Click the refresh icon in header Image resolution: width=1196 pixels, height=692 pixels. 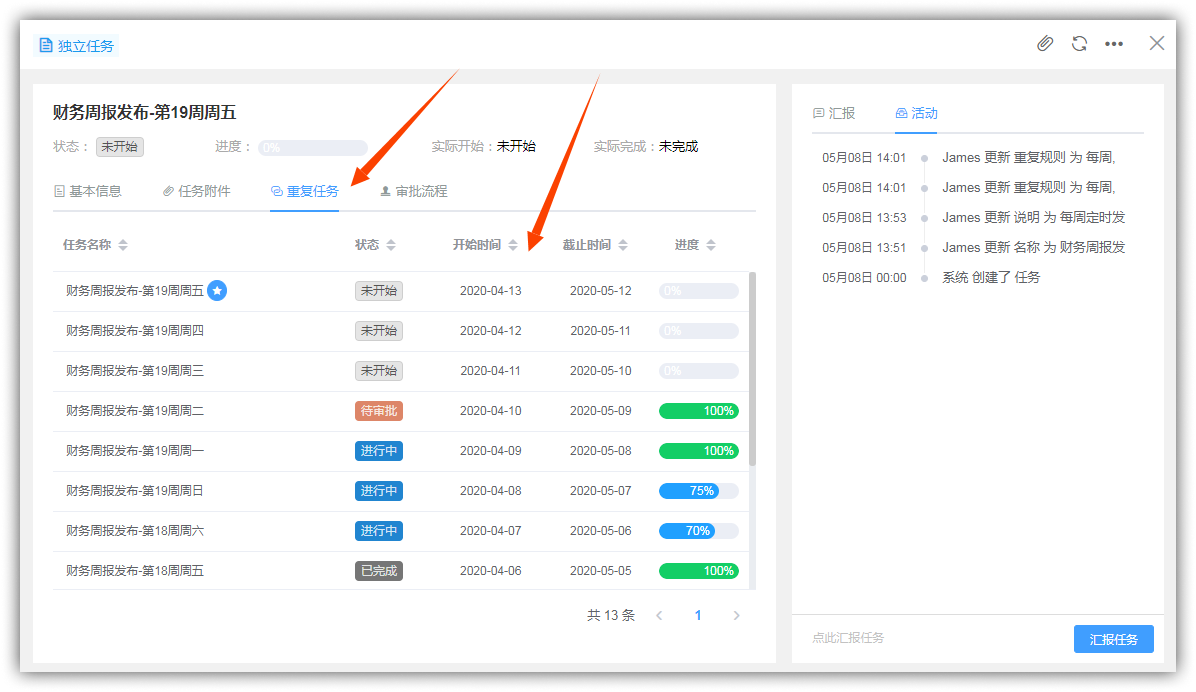(x=1079, y=44)
